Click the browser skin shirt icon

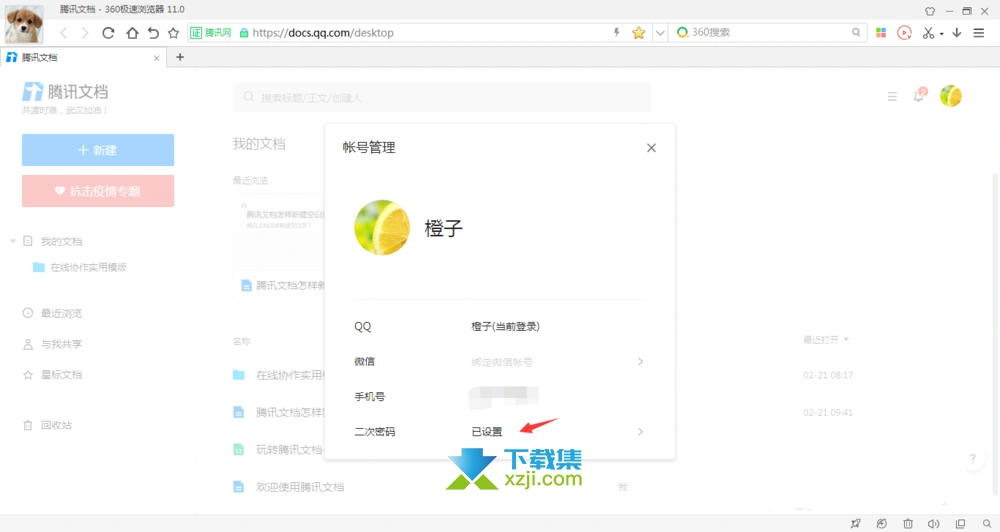(x=930, y=11)
